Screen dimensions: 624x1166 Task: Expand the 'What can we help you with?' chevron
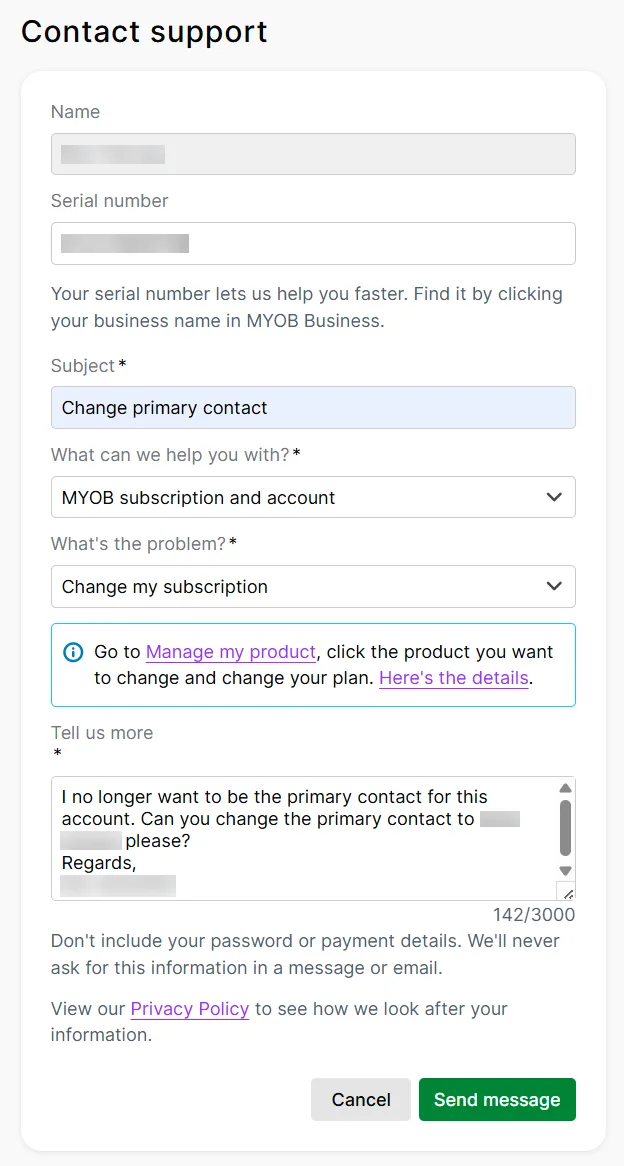pyautogui.click(x=554, y=497)
